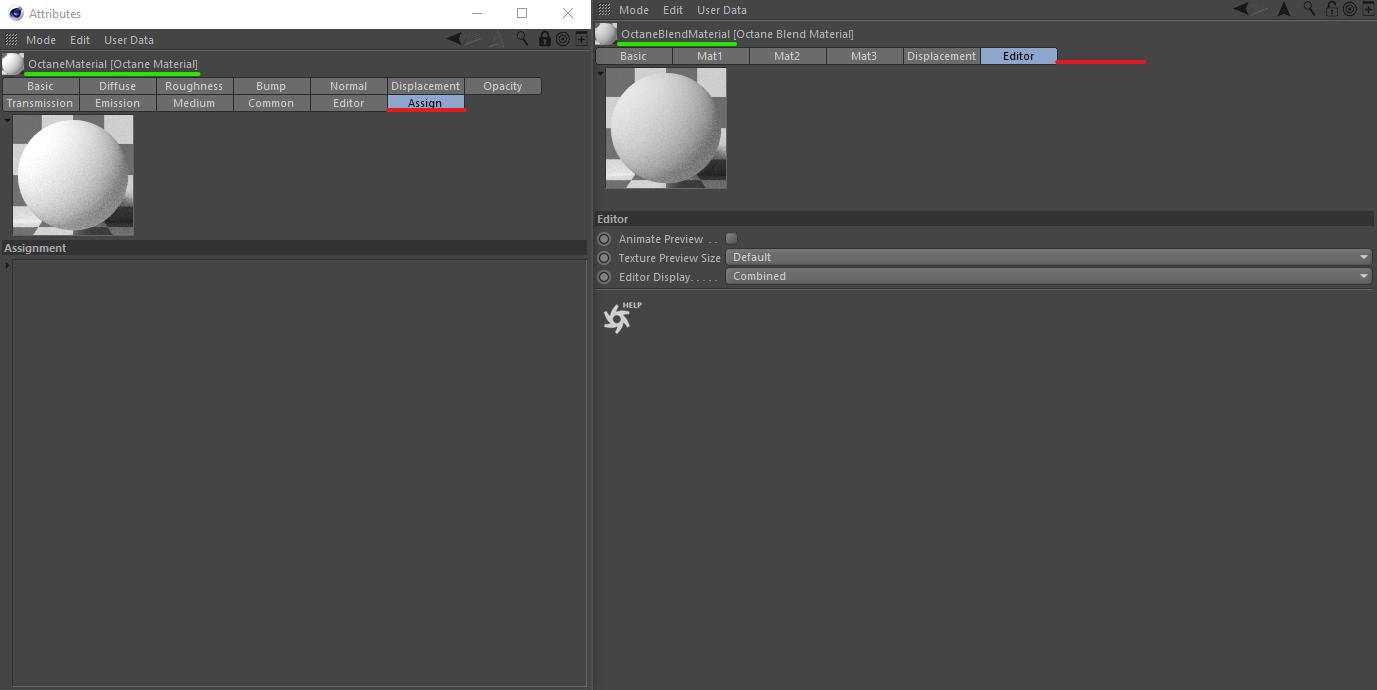The width and height of the screenshot is (1377, 690).
Task: Open Basic tab in Blend Material panel
Action: point(633,56)
